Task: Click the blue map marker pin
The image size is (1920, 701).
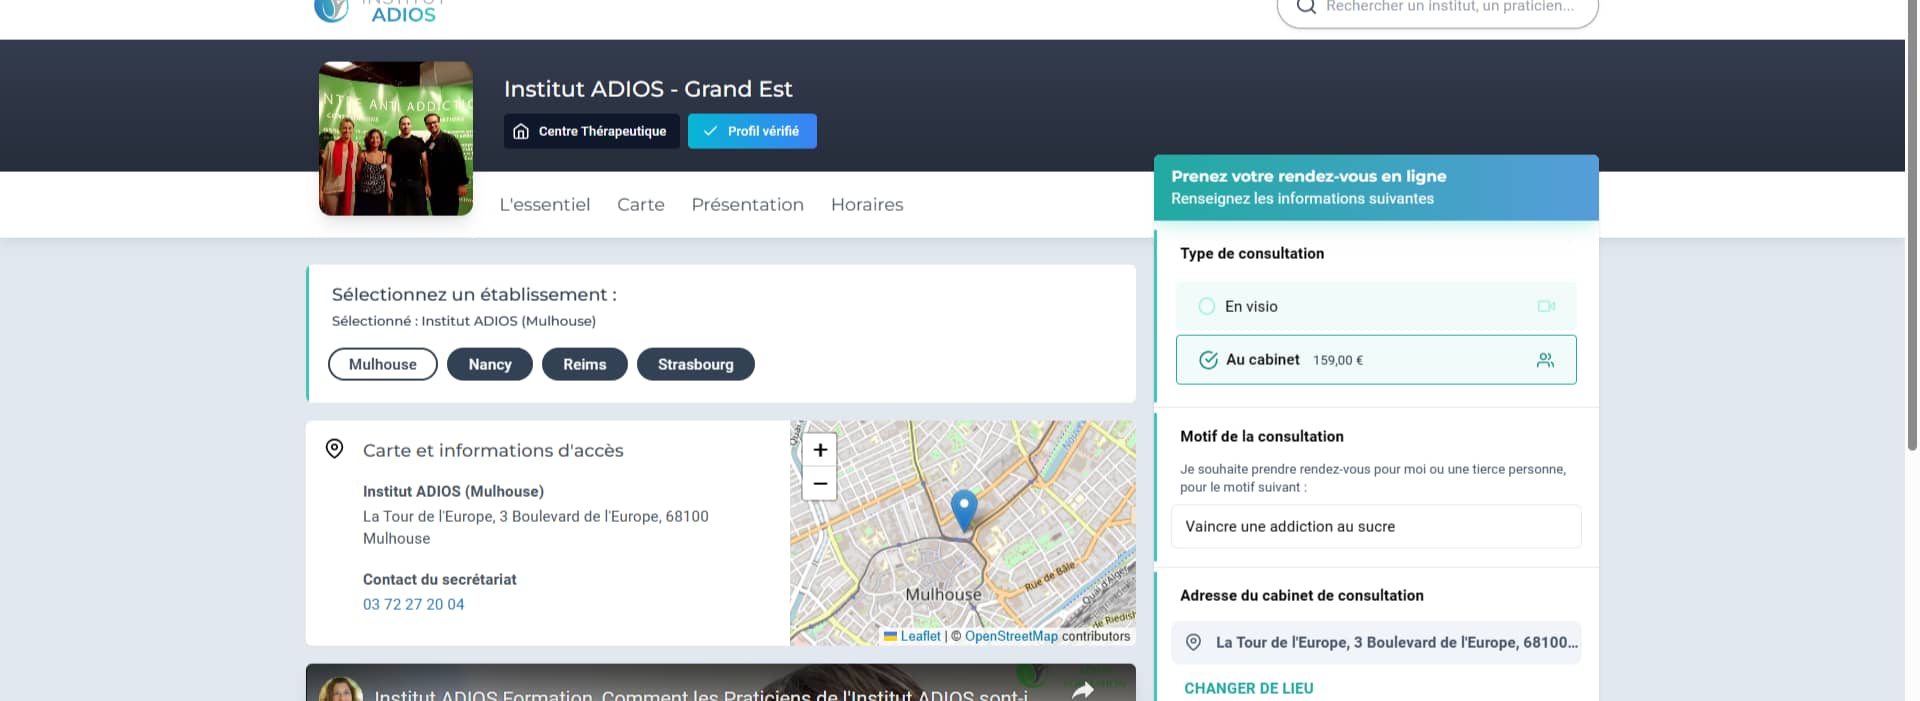Action: click(x=964, y=510)
